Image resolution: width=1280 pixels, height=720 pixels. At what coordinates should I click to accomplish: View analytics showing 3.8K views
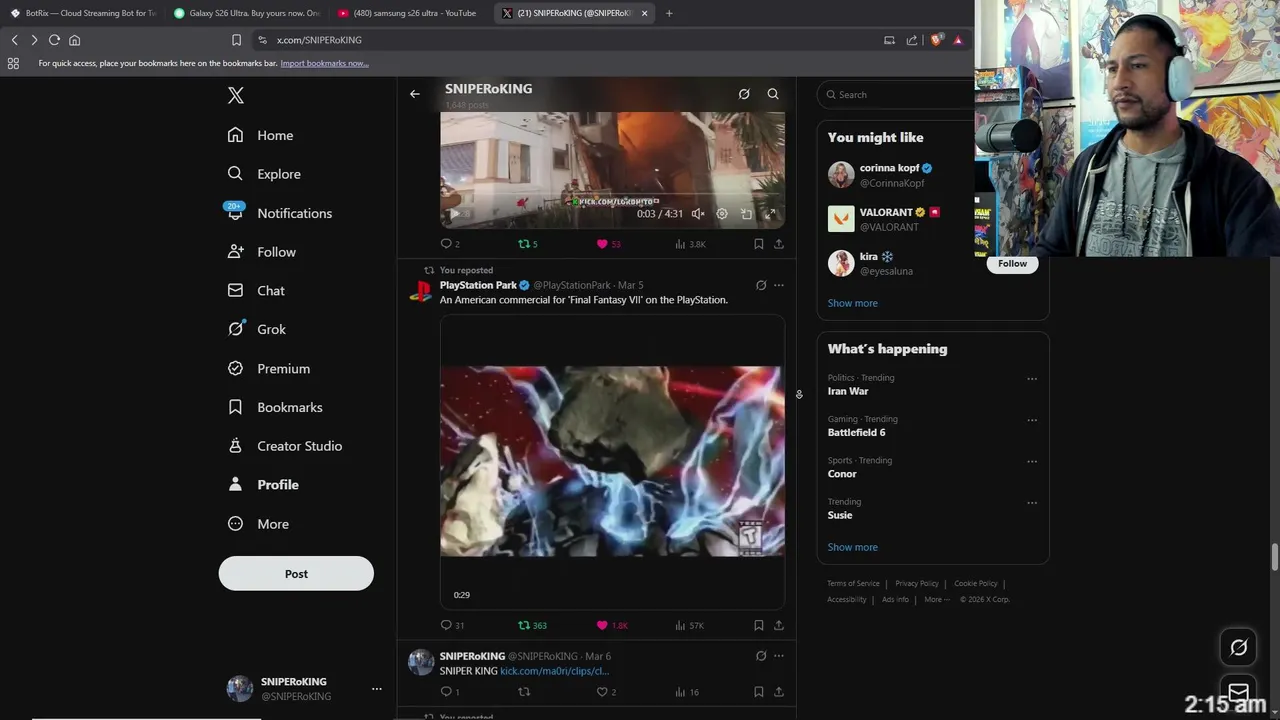690,244
